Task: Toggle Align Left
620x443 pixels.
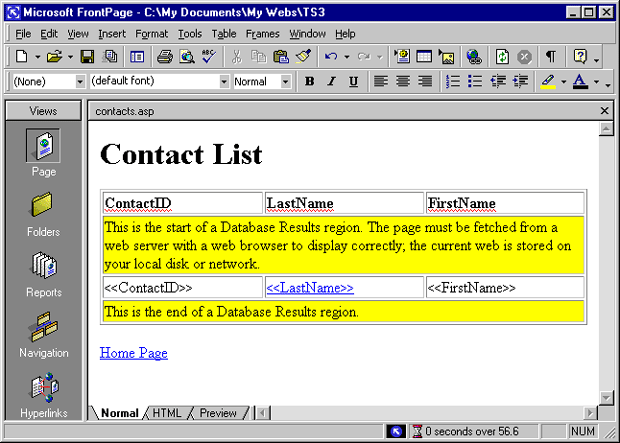Action: click(x=381, y=81)
